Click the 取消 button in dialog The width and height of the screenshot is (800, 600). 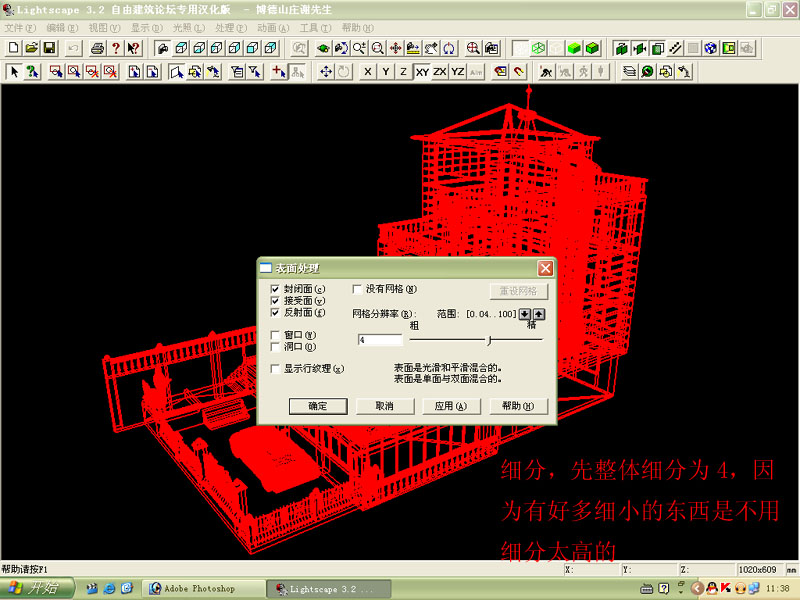(385, 406)
